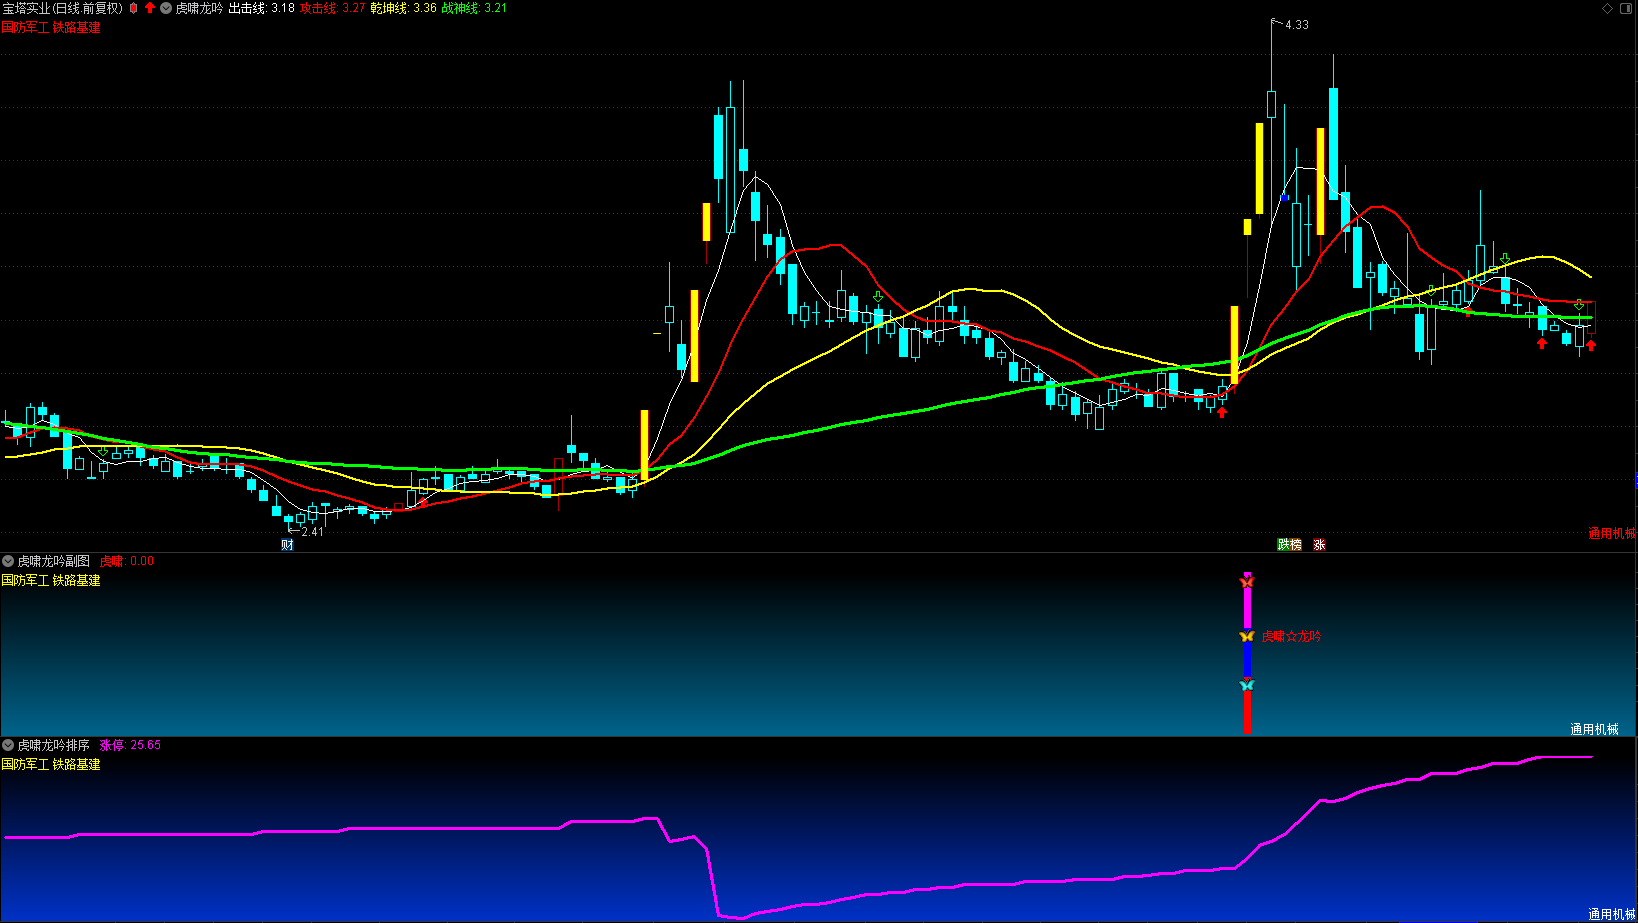Image resolution: width=1638 pixels, height=923 pixels.
Task: Click 国防军工 tag in the 虎啸龙吟排序 panel
Action: [x=25, y=764]
